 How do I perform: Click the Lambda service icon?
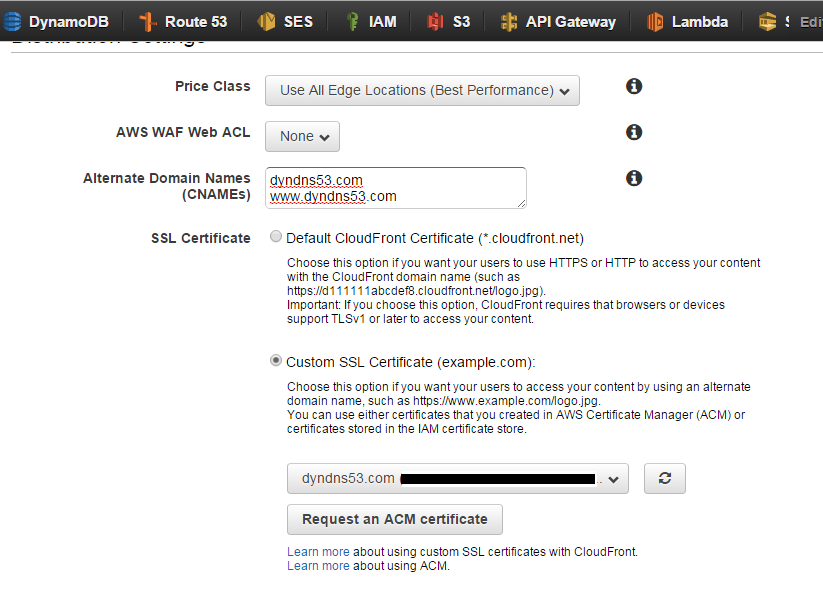(656, 21)
